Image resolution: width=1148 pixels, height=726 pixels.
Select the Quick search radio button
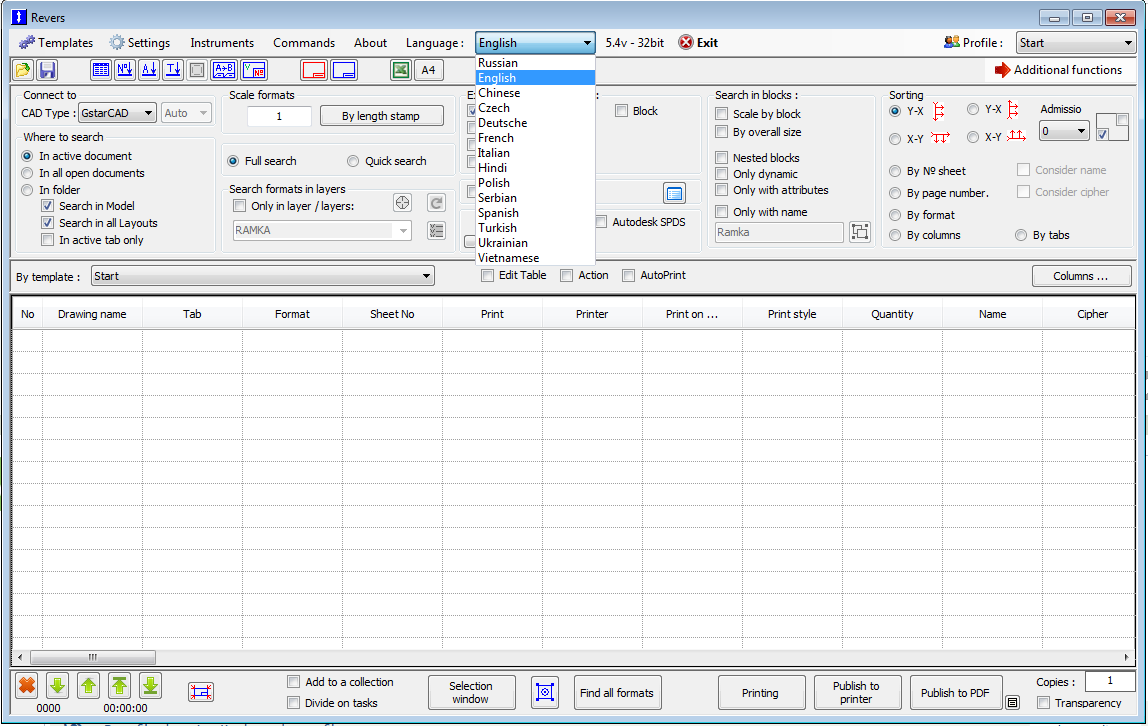click(353, 161)
